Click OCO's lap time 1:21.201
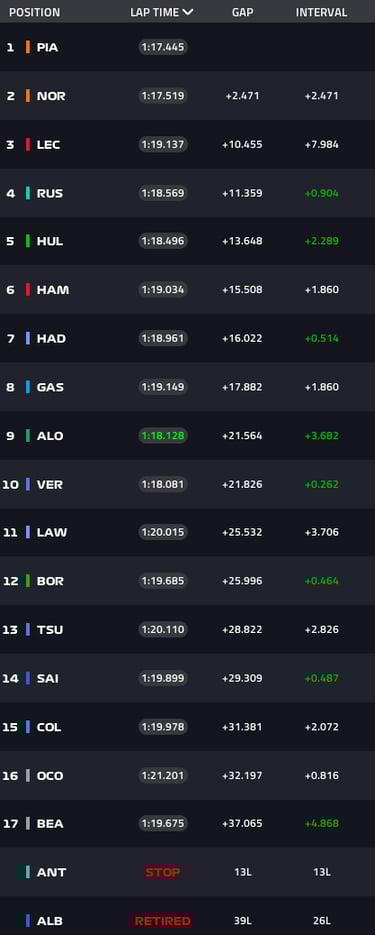This screenshot has height=935, width=375. coord(163,776)
